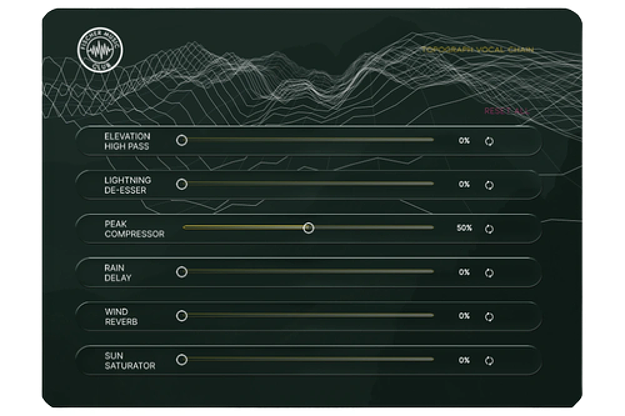Click the Elevation High Pass slider knob

point(182,140)
